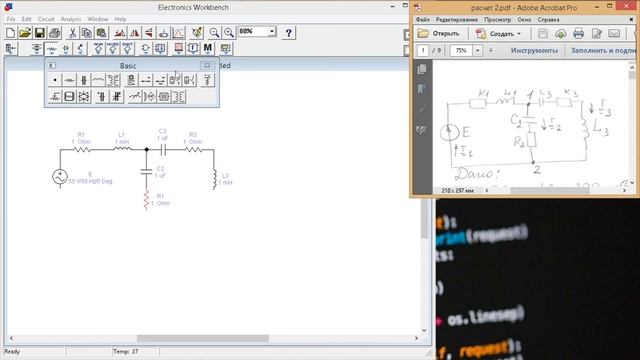Open the Window menu in Workbench
640x360 pixels.
point(98,19)
